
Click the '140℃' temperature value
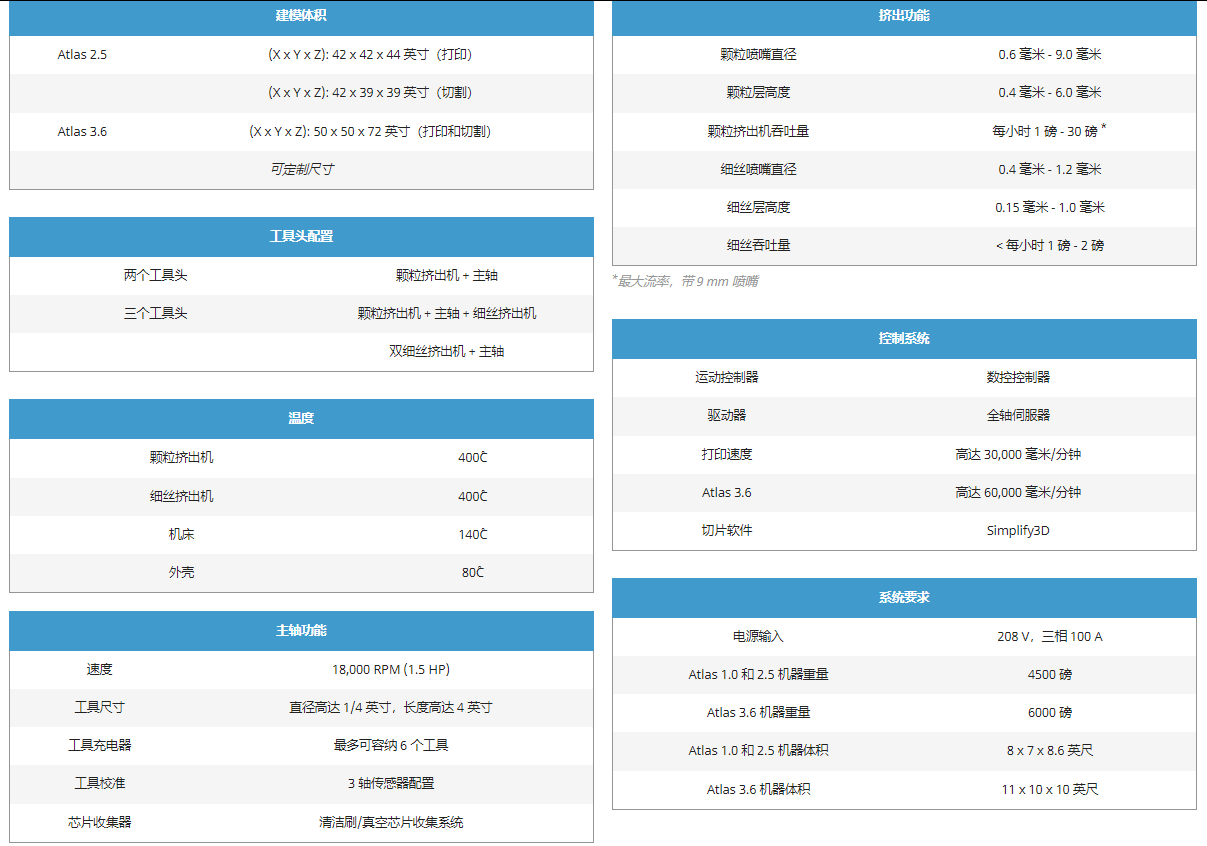[x=473, y=535]
